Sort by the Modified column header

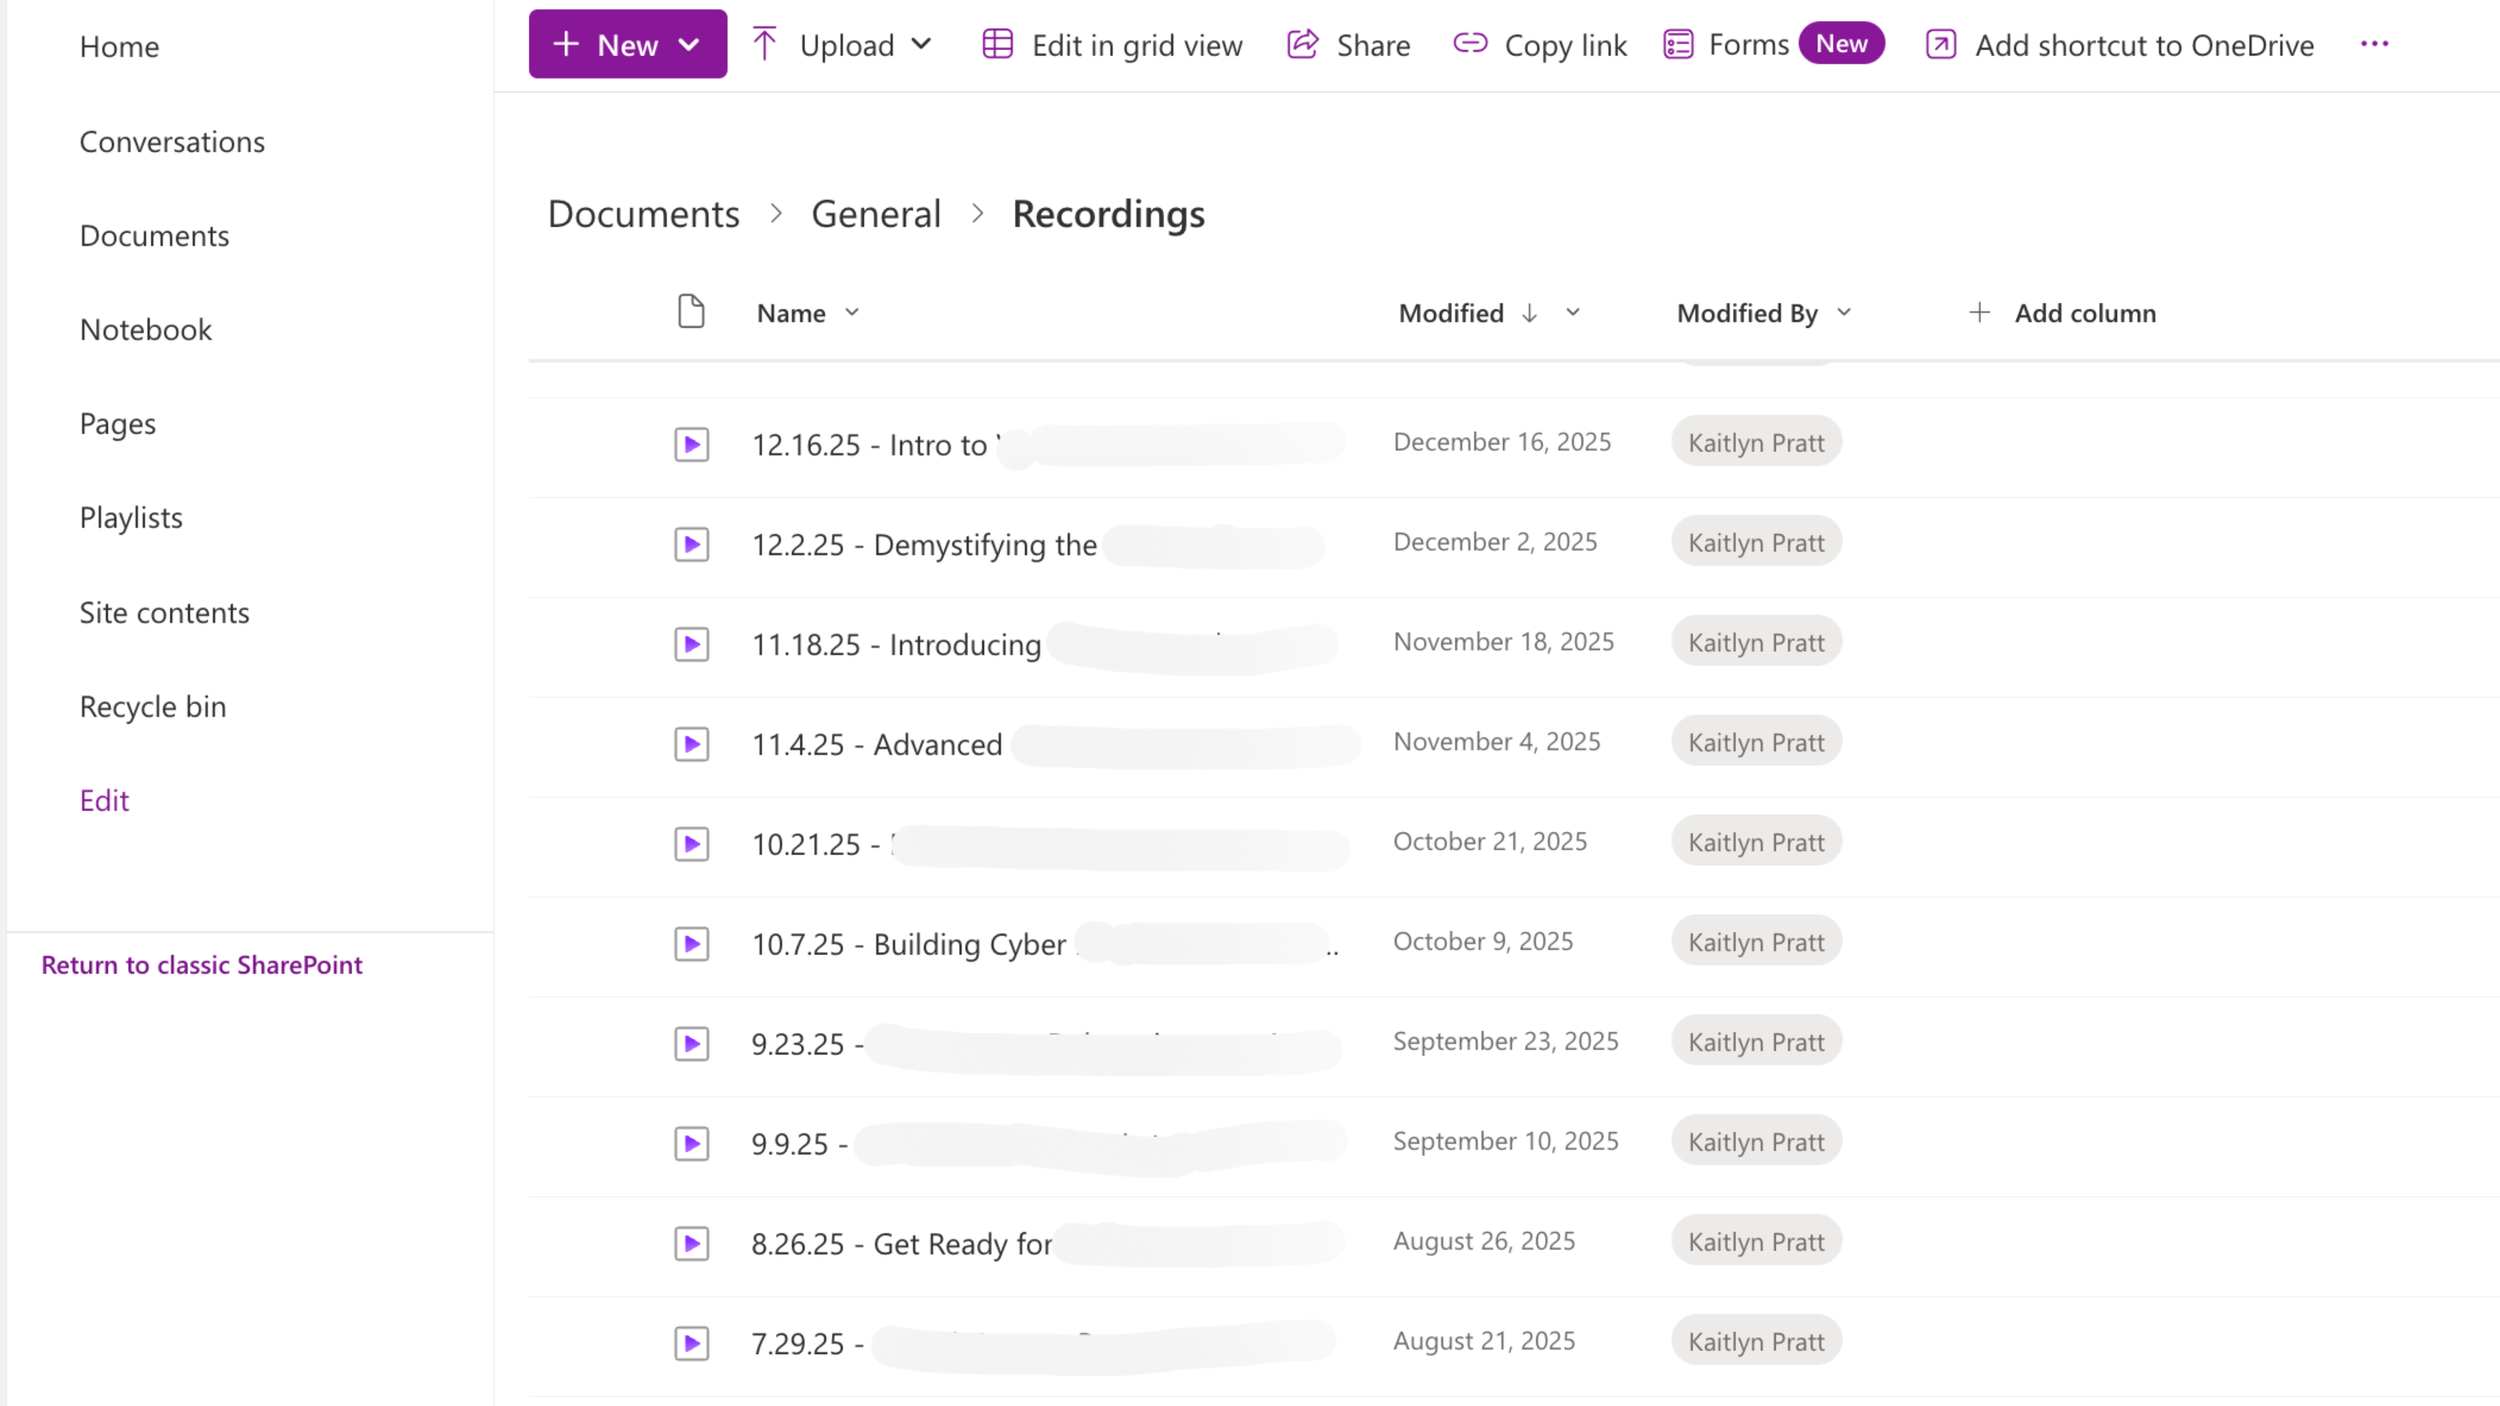[x=1451, y=313]
